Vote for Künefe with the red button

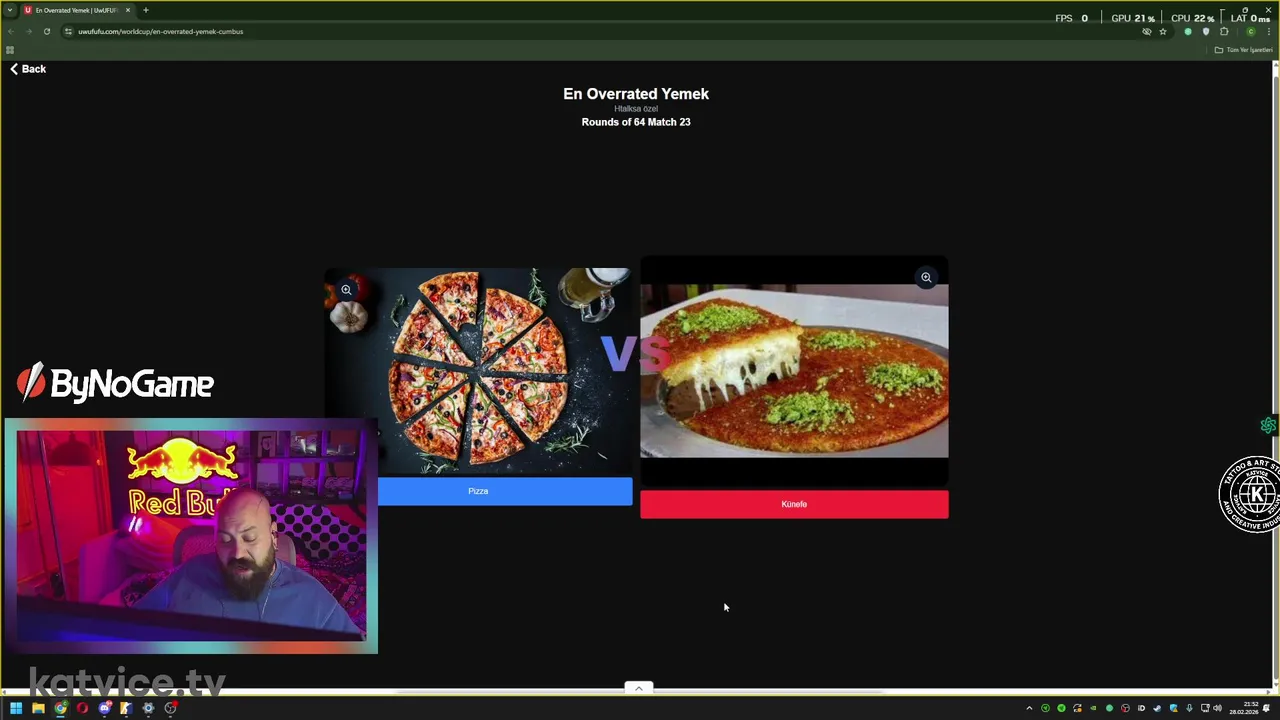click(x=794, y=504)
